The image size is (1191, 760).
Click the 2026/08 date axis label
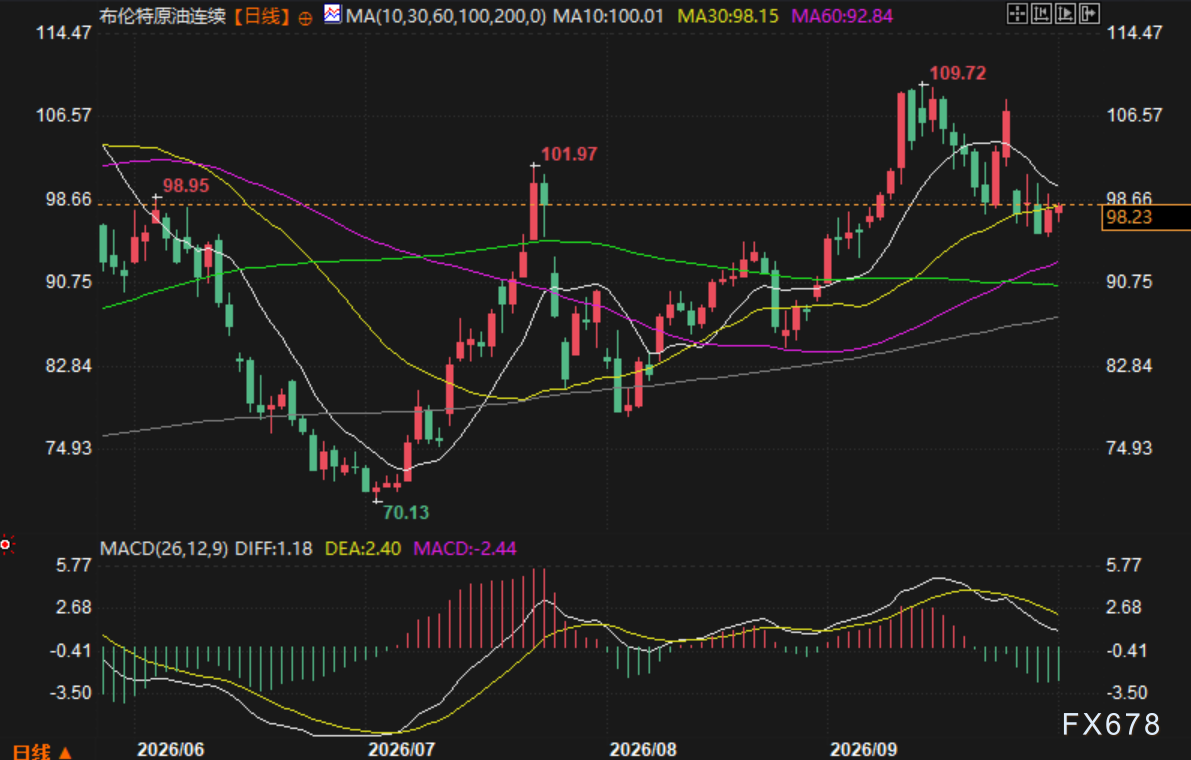pyautogui.click(x=643, y=749)
